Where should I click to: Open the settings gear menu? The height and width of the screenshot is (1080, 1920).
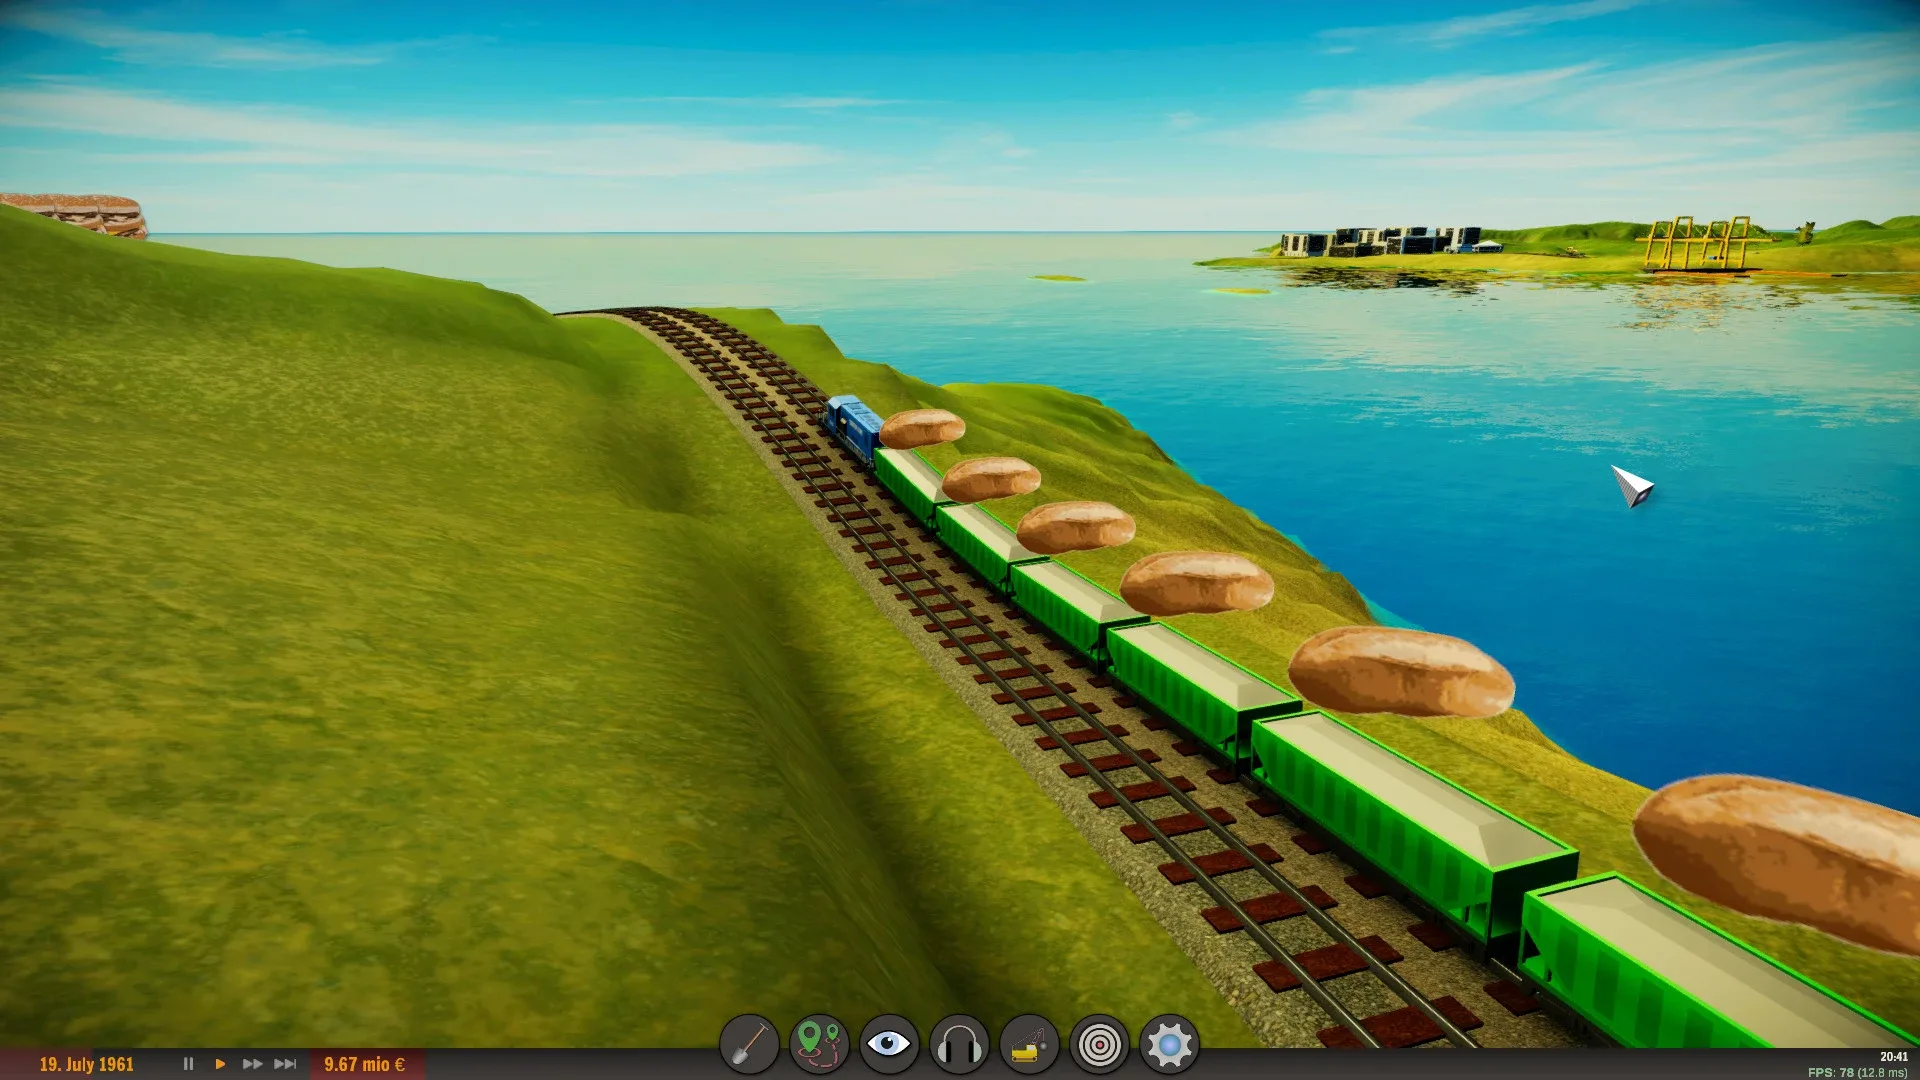pos(1169,1045)
